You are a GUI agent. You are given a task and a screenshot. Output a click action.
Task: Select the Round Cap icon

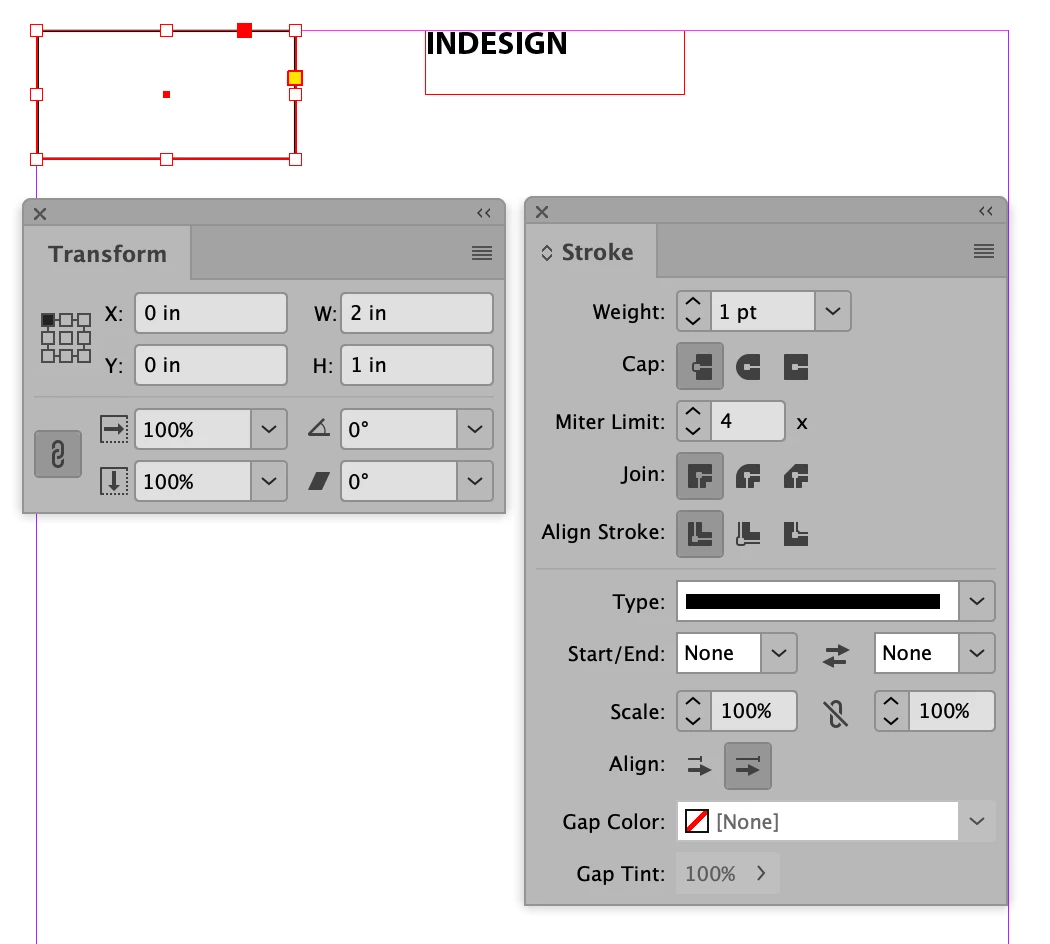(748, 366)
